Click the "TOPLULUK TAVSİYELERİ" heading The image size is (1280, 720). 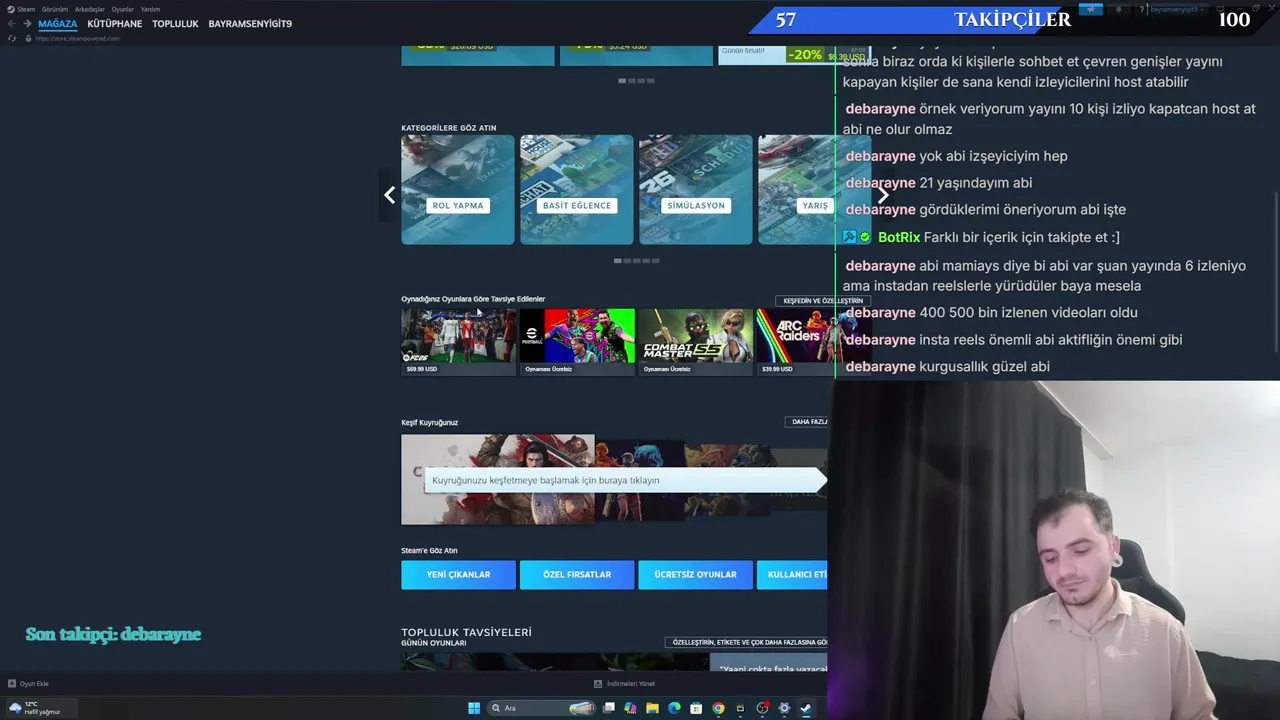coord(466,632)
